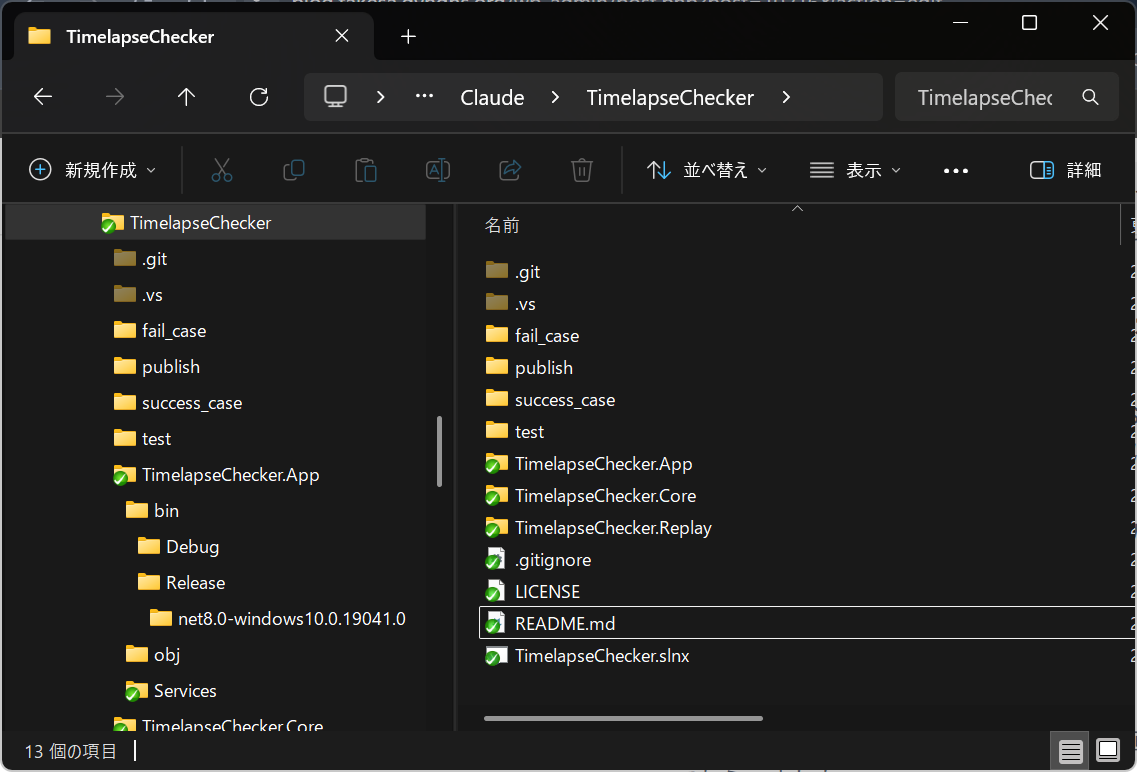The width and height of the screenshot is (1137, 772).
Task: Click the search magnifier icon
Action: pyautogui.click(x=1090, y=97)
